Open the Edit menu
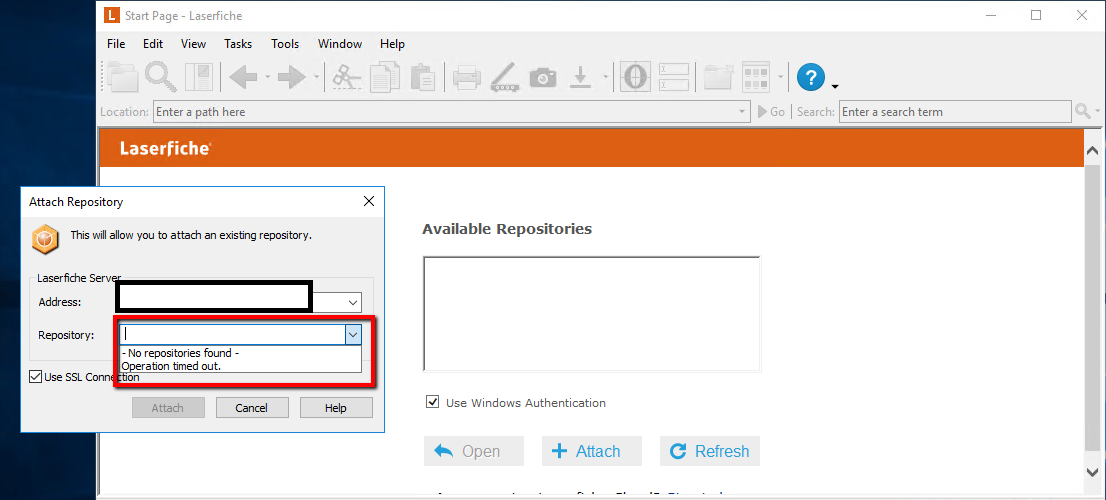The image size is (1106, 500). (153, 44)
